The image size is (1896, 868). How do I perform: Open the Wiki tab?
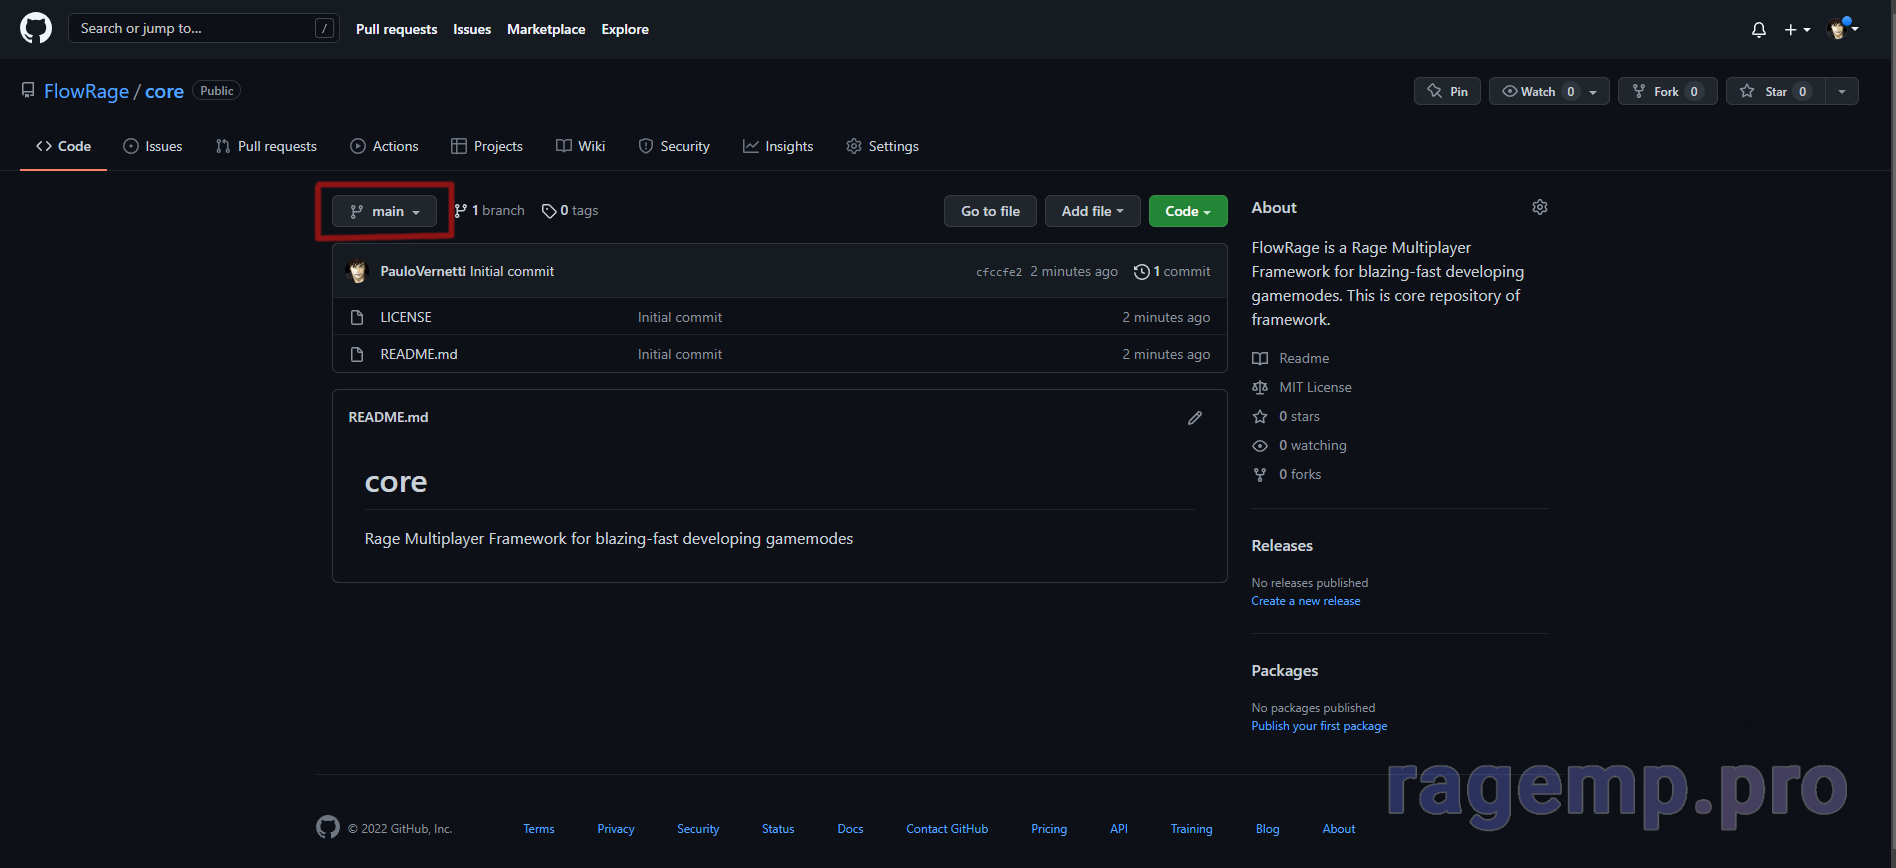[x=580, y=146]
